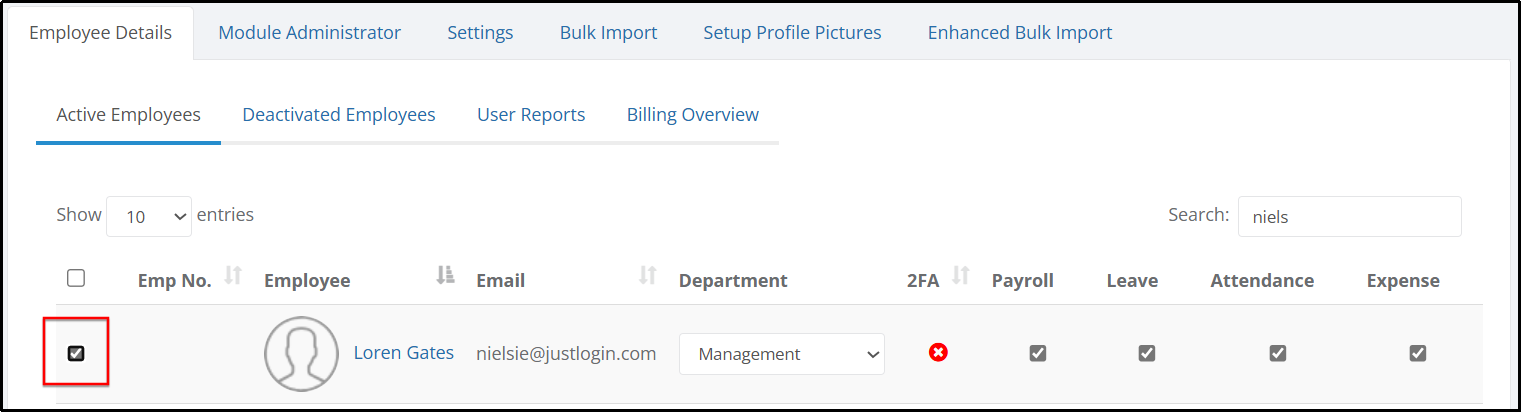
Task: Click the Search field containing niels
Action: [x=1350, y=216]
